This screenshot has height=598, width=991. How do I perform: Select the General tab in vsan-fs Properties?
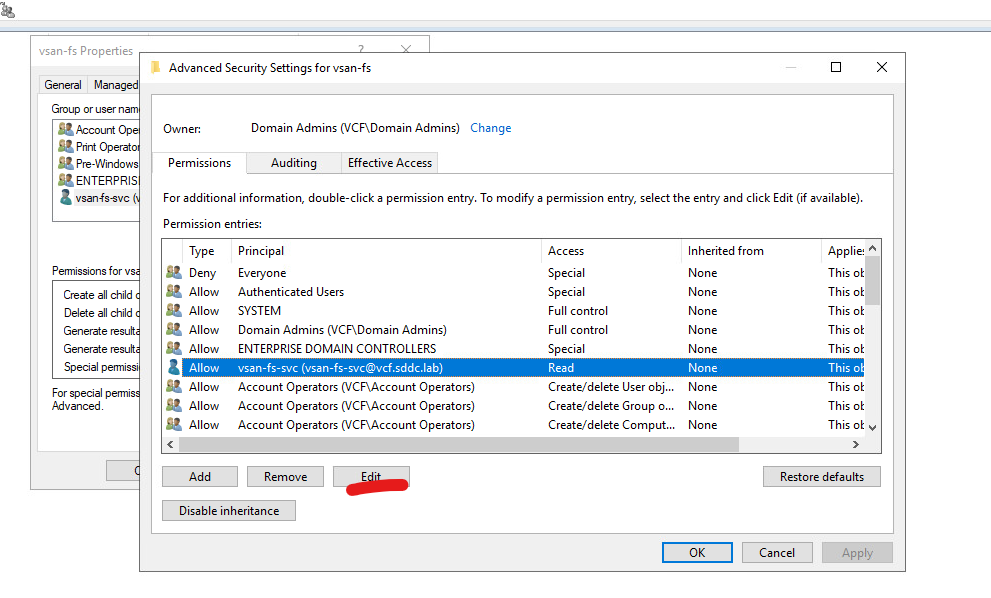click(63, 85)
